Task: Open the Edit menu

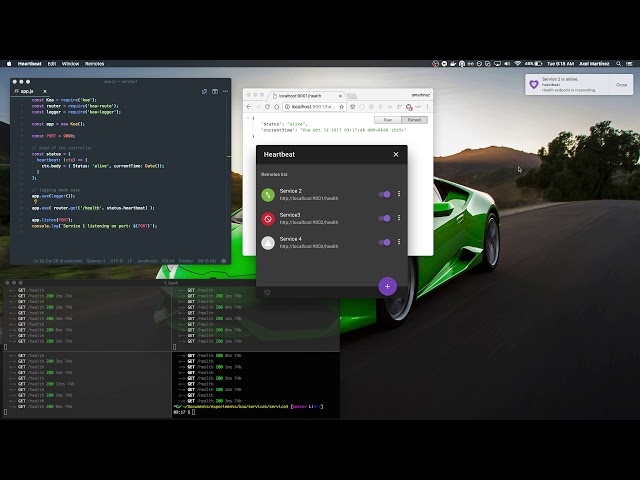Action: 52,64
